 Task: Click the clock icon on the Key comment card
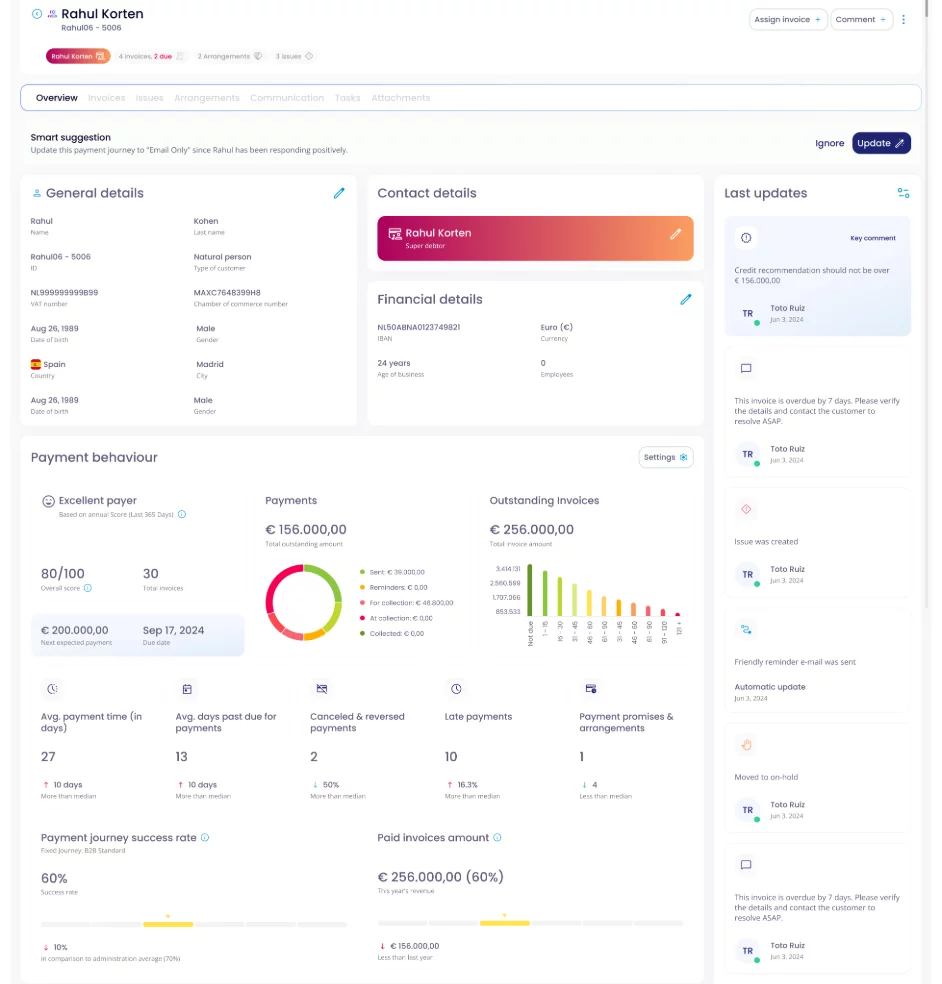pos(746,238)
